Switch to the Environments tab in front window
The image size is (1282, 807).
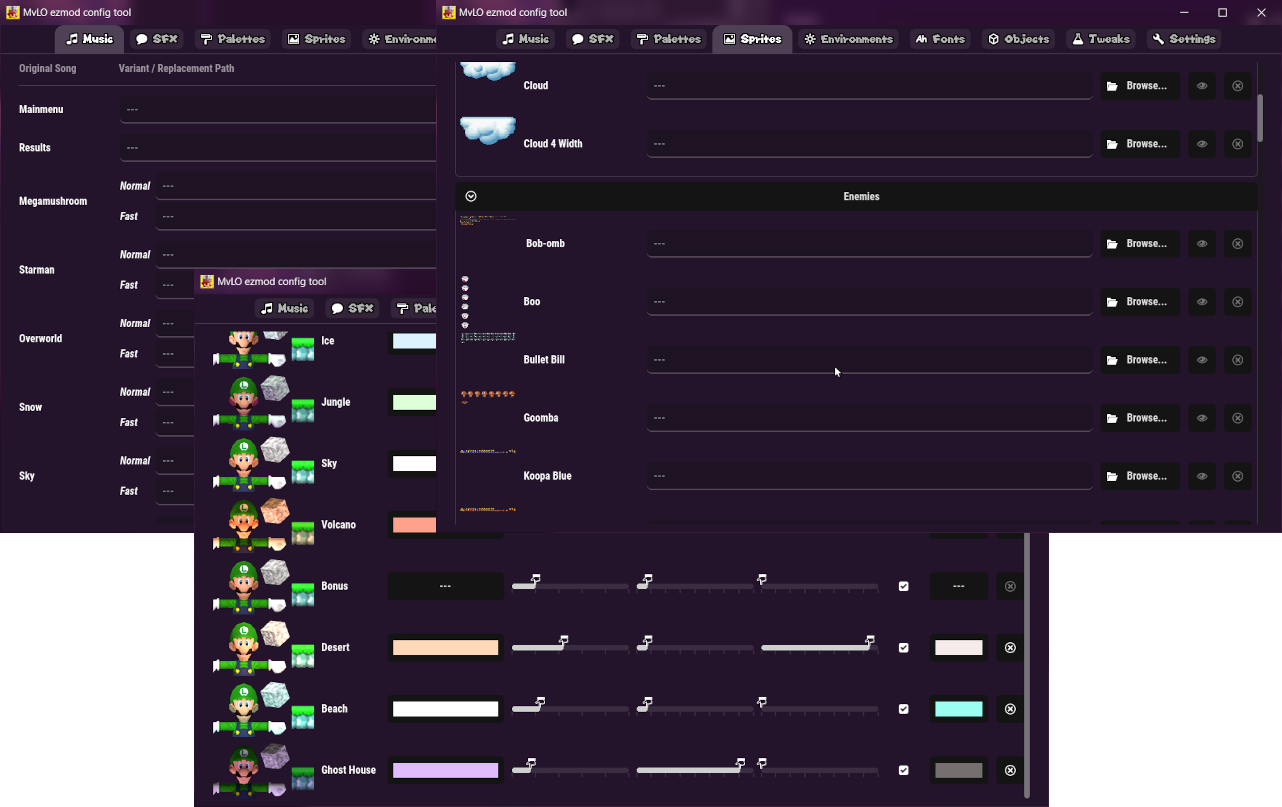pyautogui.click(x=849, y=39)
